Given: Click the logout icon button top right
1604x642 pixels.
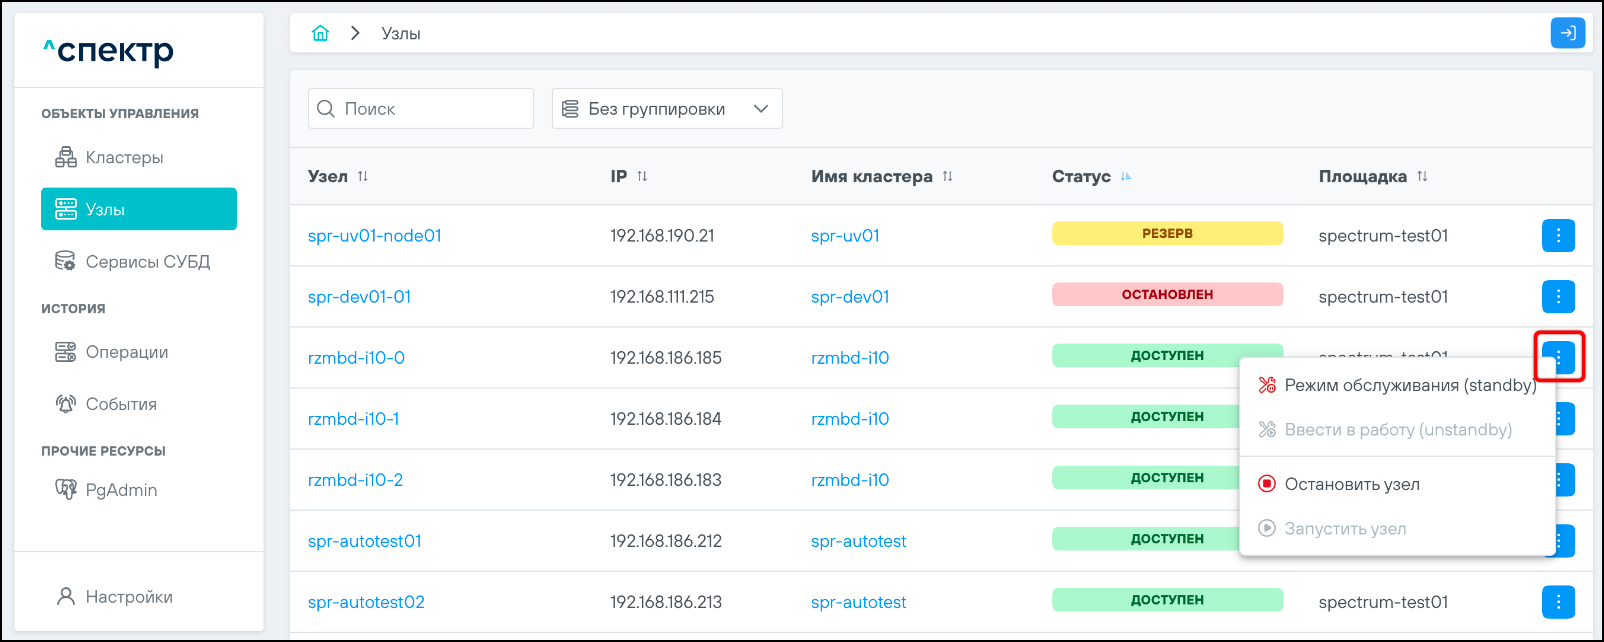Looking at the screenshot, I should (x=1567, y=33).
